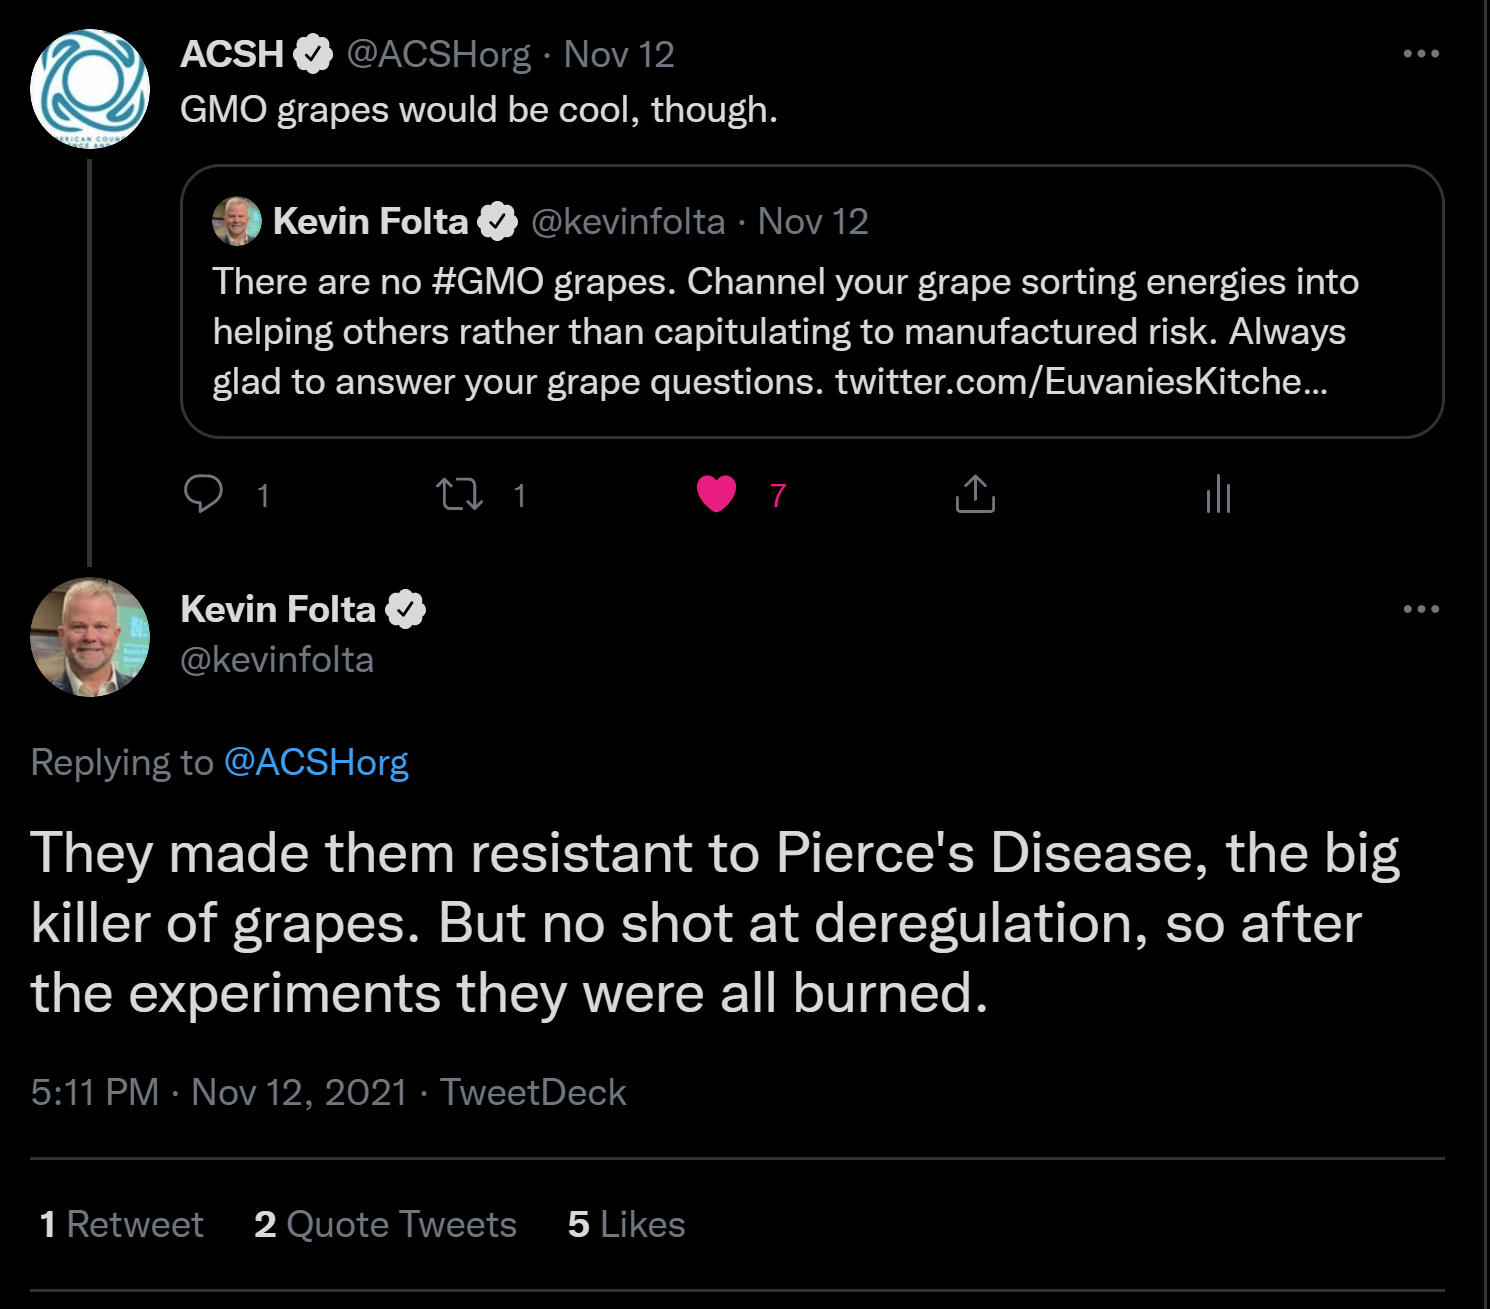Viewport: 1490px width, 1309px height.
Task: Click the share icon on ACSH tweet
Action: 975,494
